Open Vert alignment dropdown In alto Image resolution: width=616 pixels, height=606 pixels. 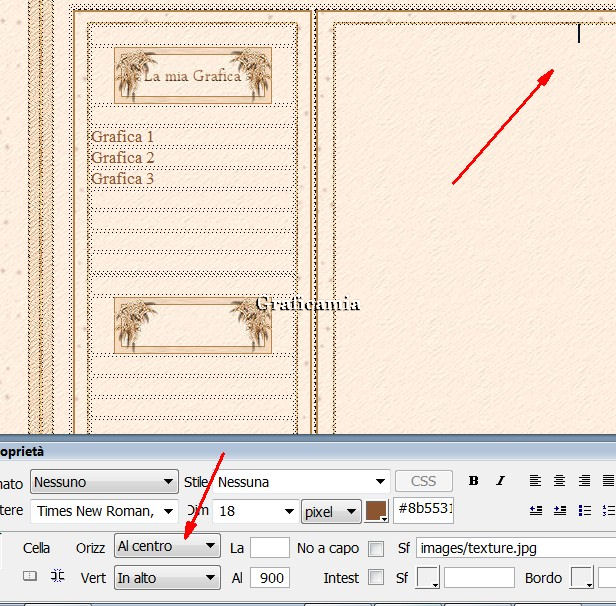tap(167, 578)
